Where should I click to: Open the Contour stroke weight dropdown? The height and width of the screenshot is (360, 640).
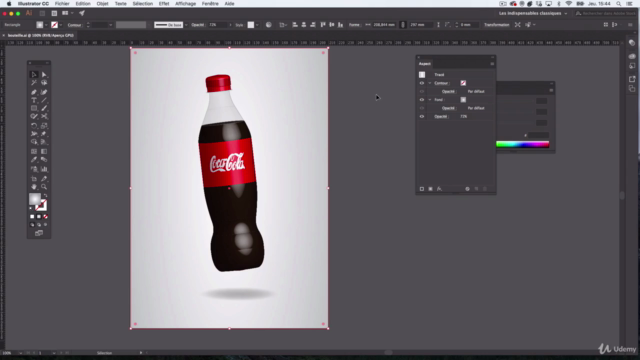[110, 25]
